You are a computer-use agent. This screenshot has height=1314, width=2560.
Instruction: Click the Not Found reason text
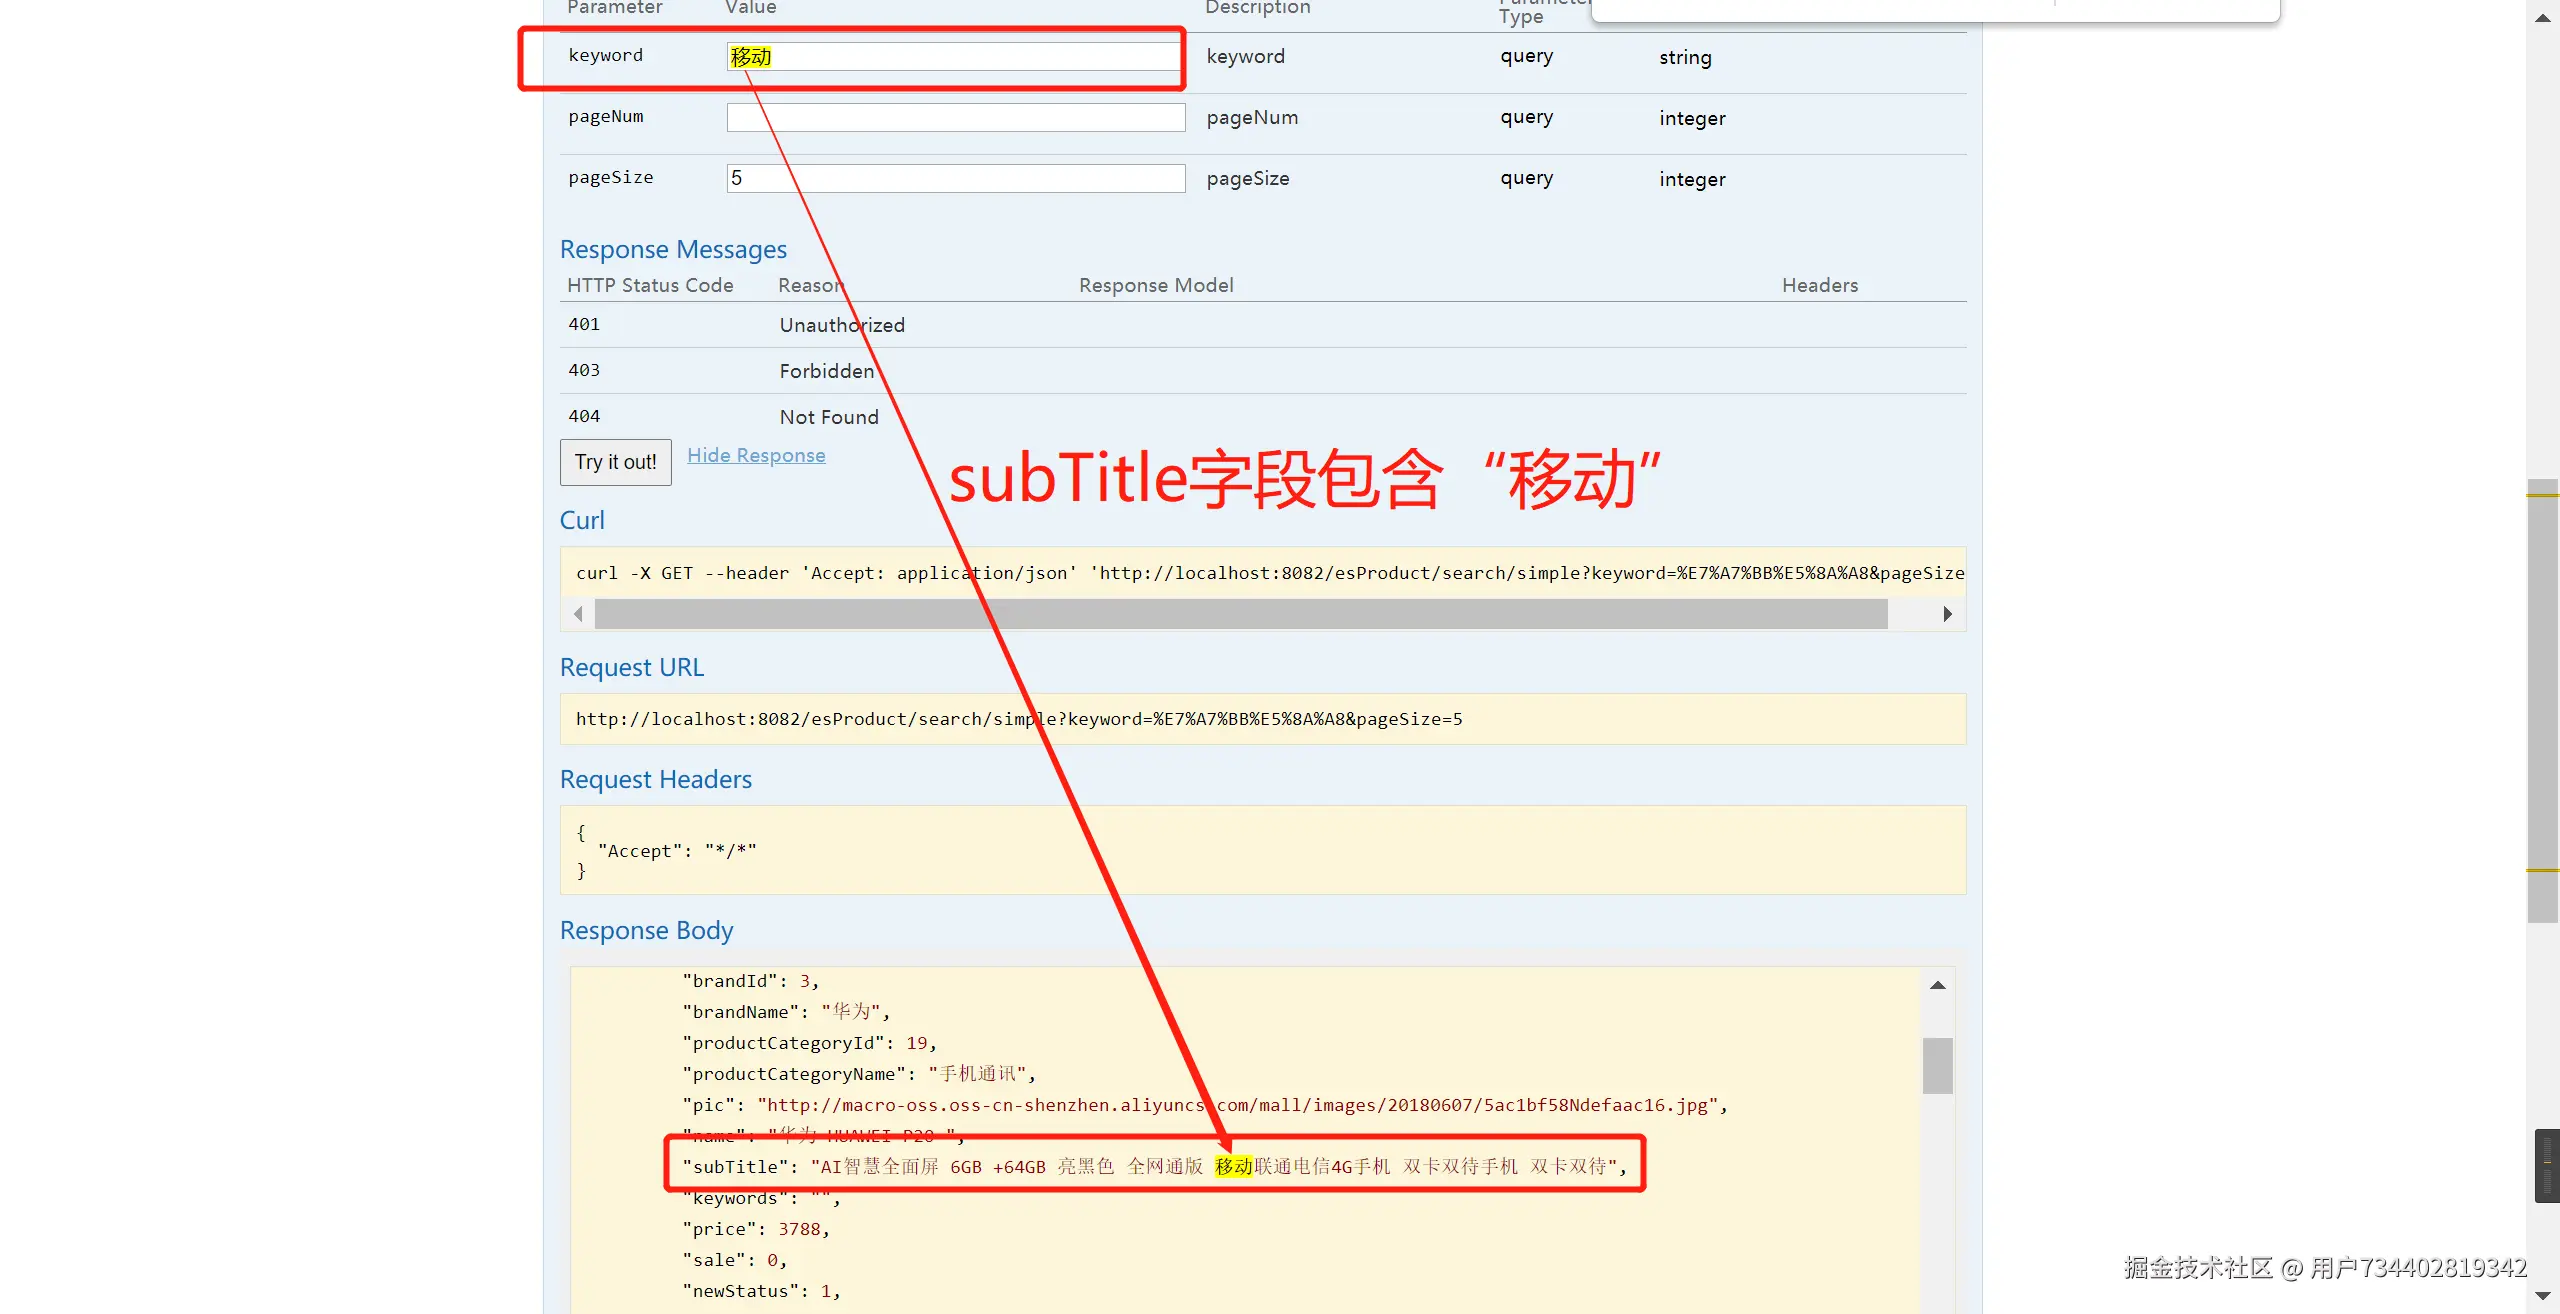(x=829, y=418)
